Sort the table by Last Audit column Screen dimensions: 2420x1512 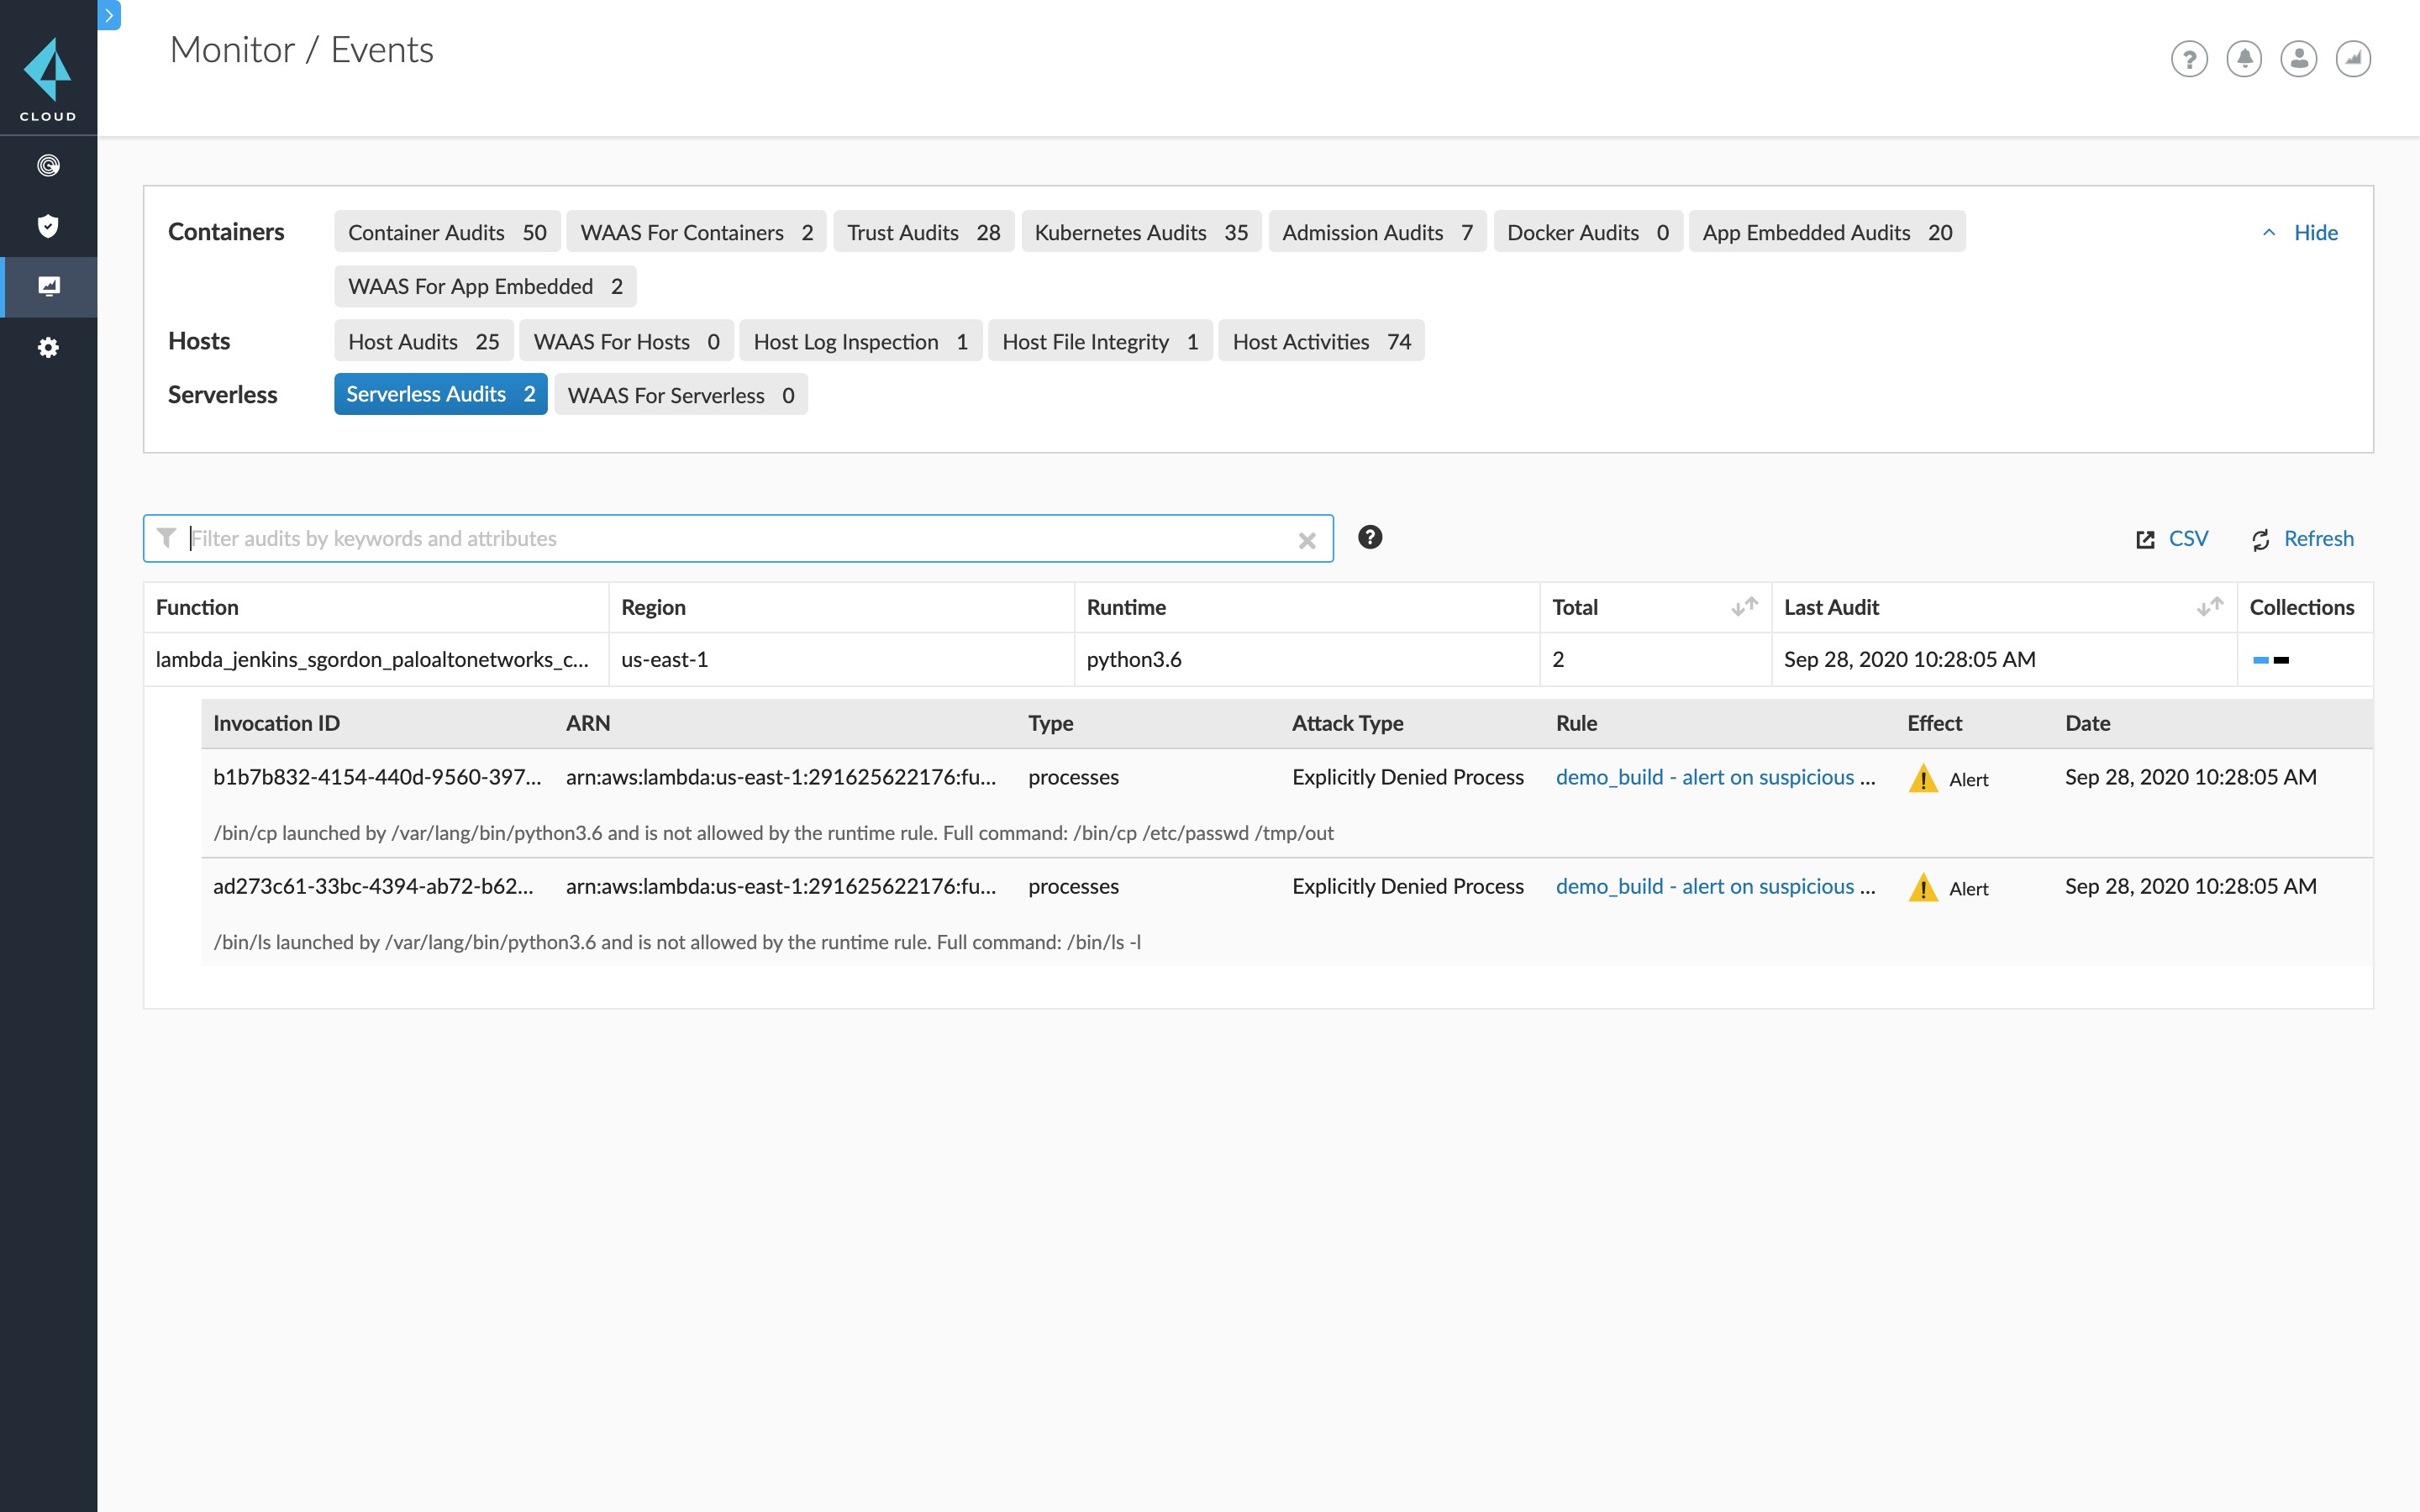(x=2208, y=606)
